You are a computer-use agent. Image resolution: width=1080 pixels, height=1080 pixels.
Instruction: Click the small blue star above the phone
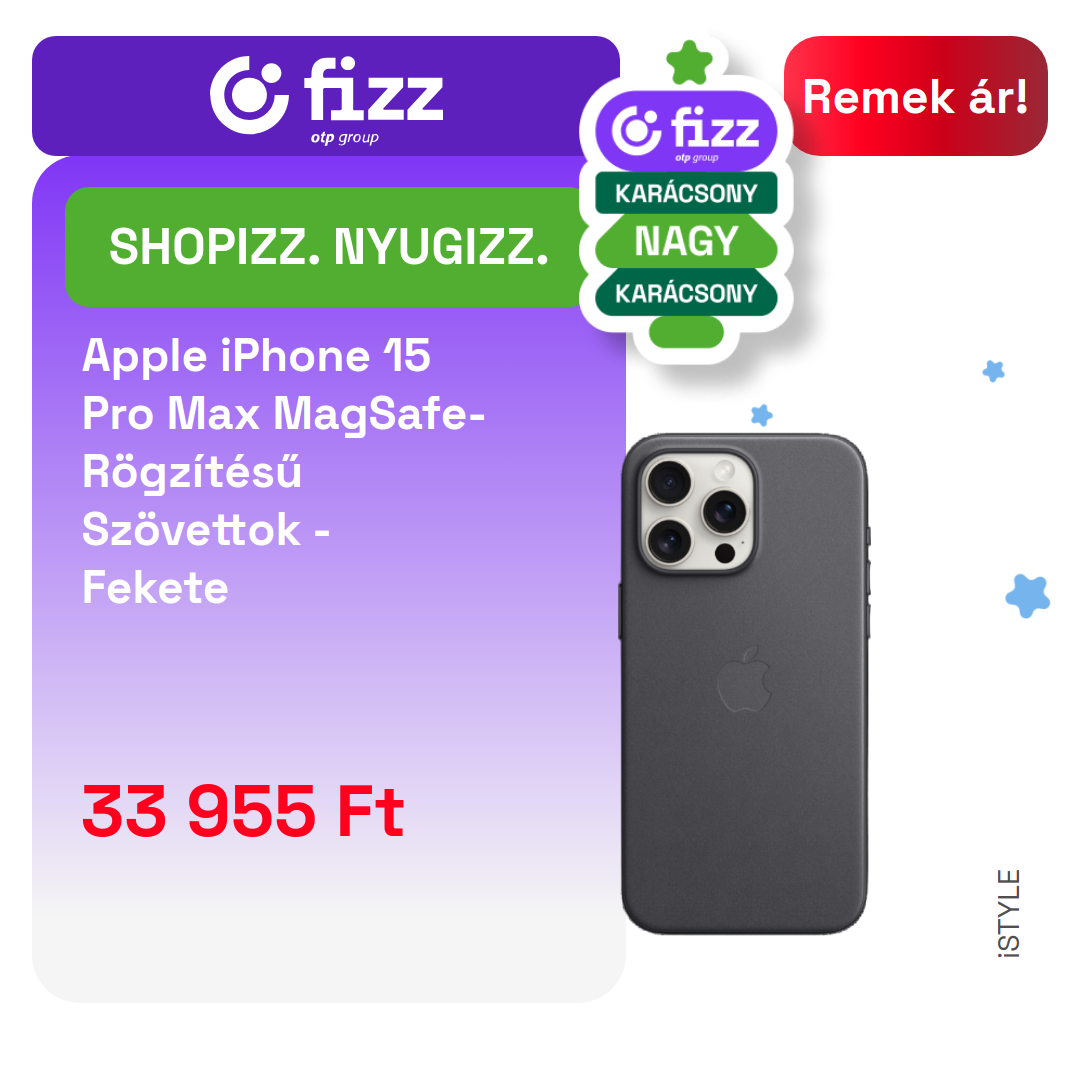pos(761,415)
